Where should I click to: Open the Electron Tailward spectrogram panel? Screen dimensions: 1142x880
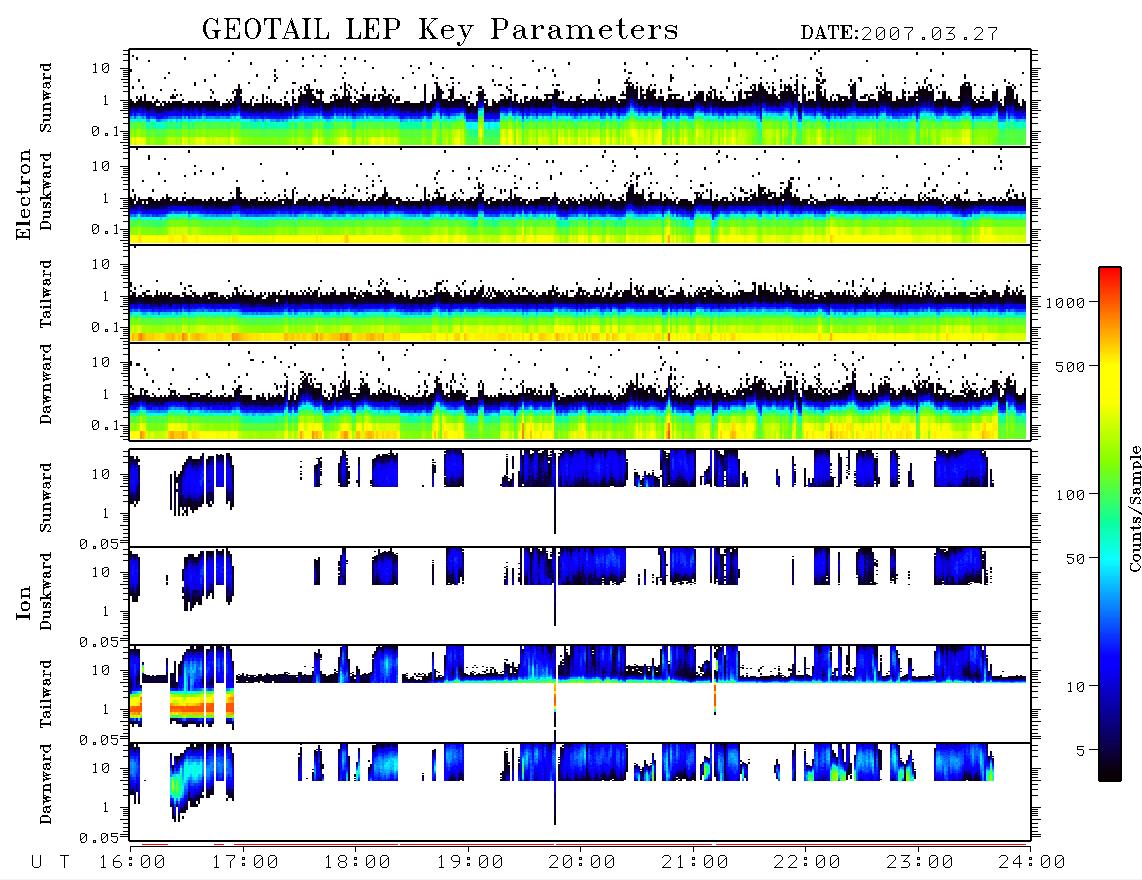[580, 294]
